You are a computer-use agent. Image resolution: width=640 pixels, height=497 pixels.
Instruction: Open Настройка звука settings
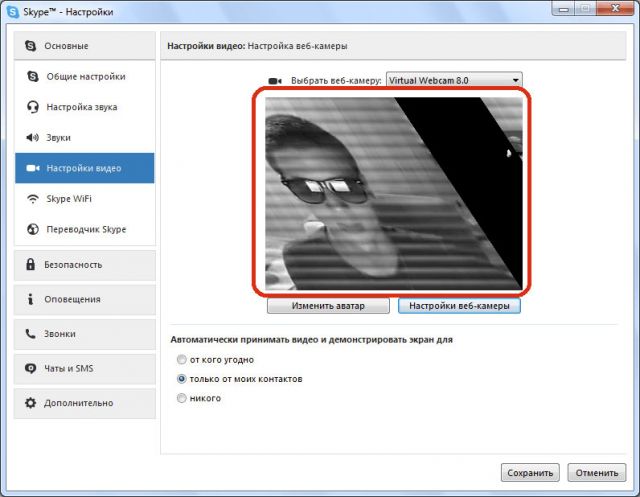85,107
